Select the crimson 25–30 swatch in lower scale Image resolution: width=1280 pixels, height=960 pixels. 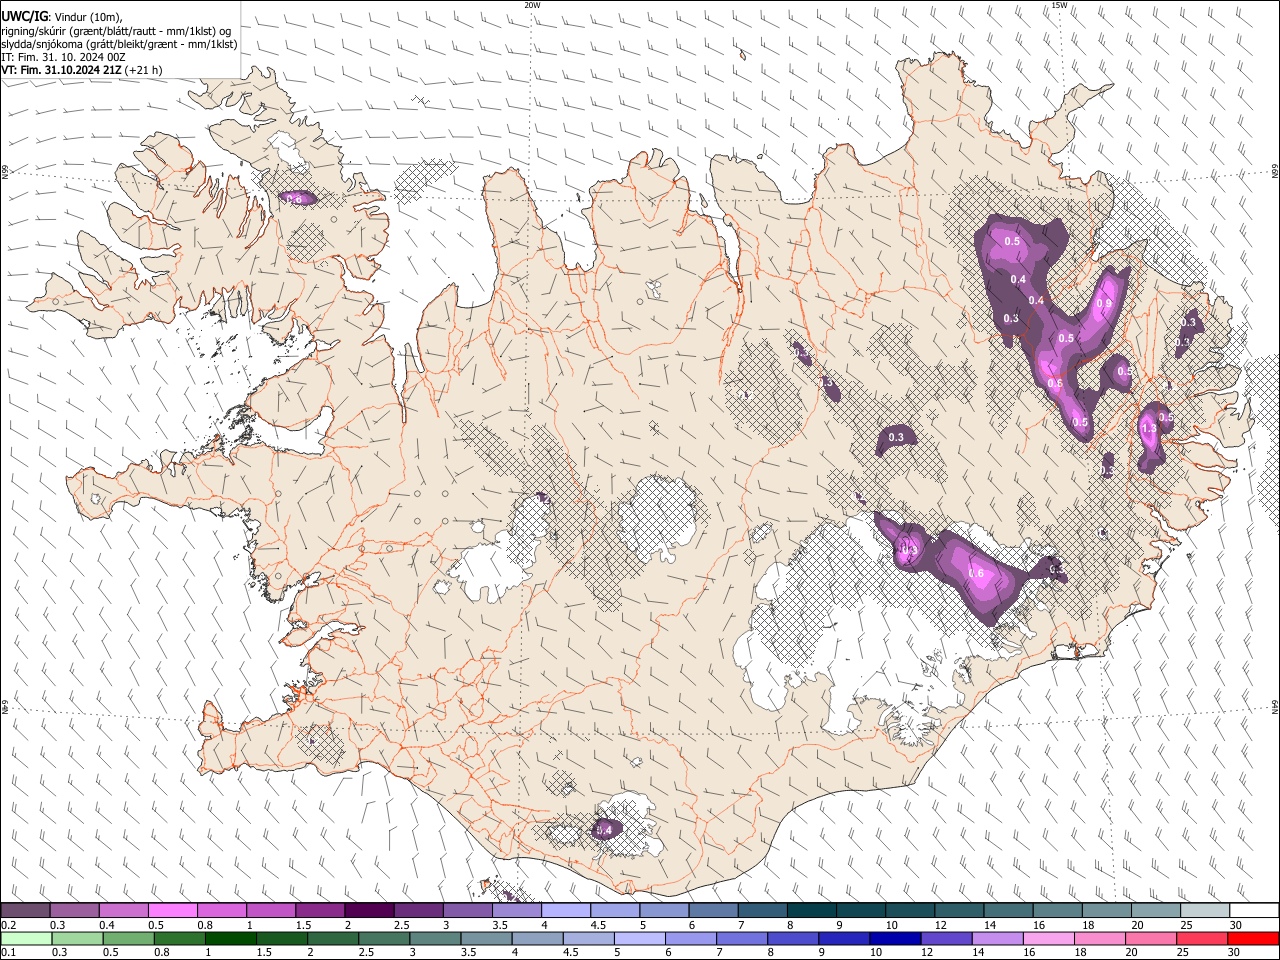coord(1202,938)
